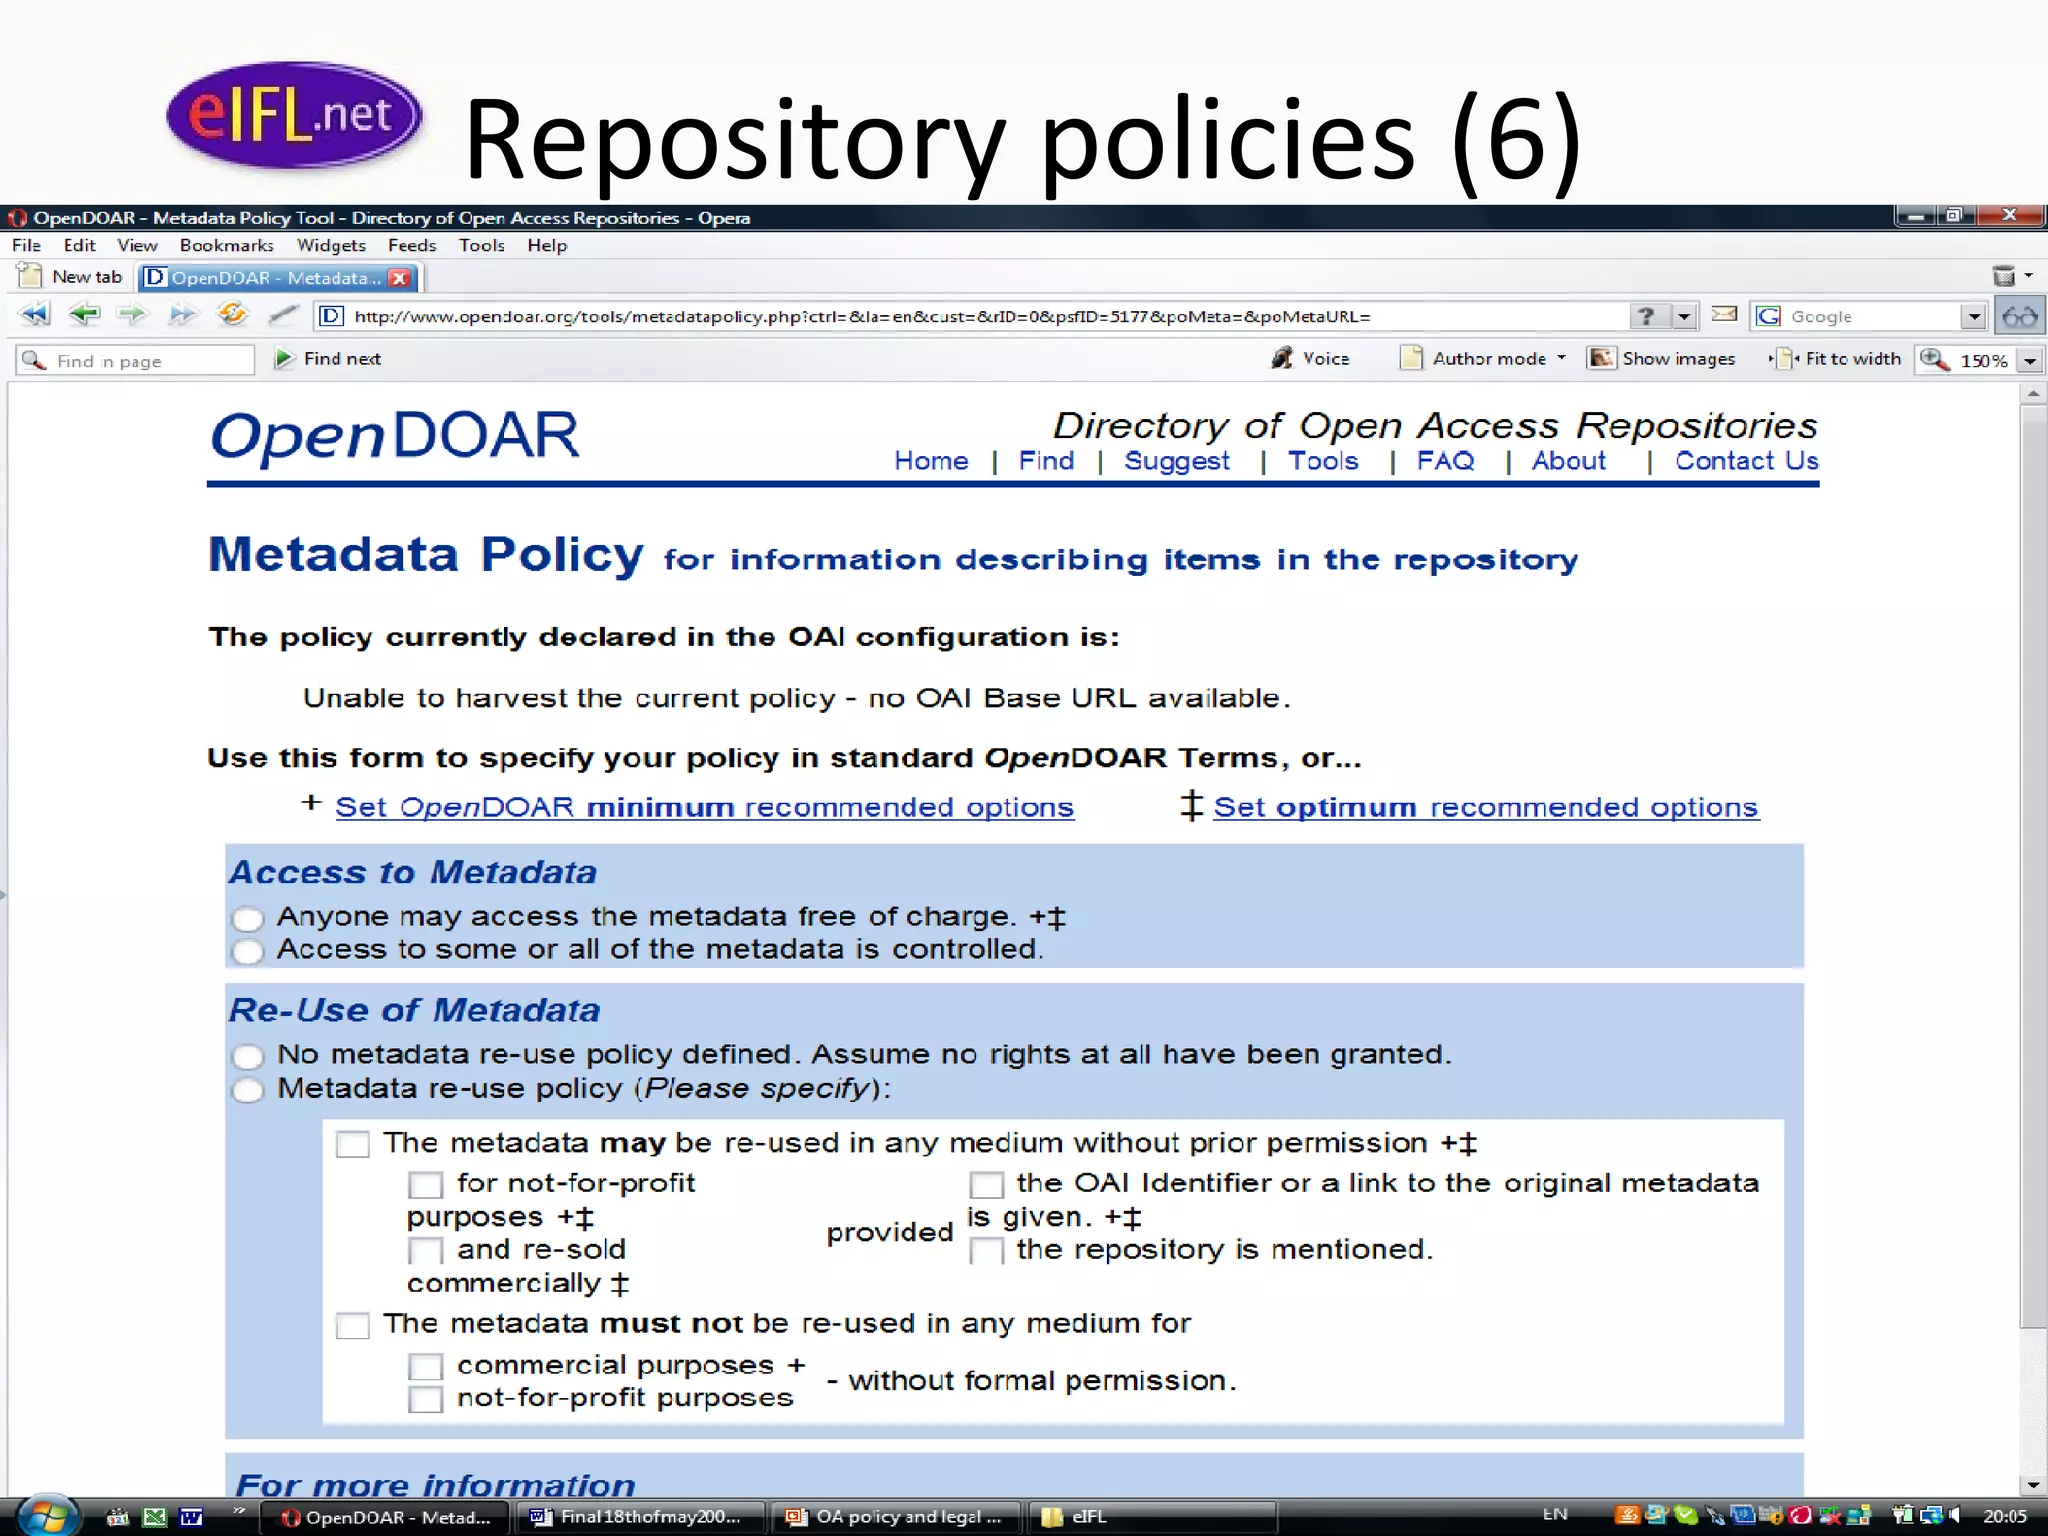Click the zoom magnifier icon
The width and height of the screenshot is (2048, 1536).
pos(1935,359)
